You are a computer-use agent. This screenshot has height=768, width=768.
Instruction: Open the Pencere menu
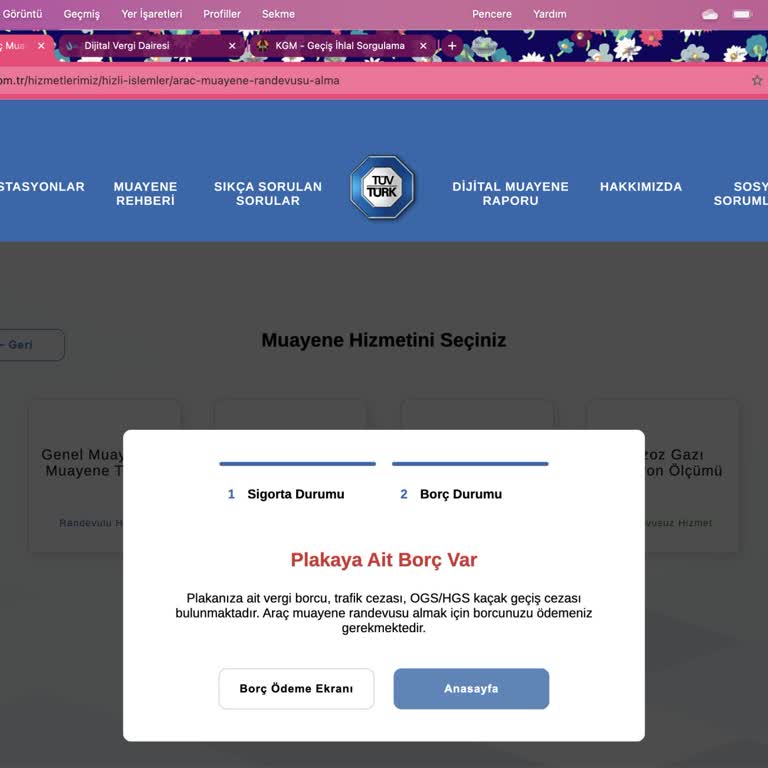pyautogui.click(x=492, y=14)
